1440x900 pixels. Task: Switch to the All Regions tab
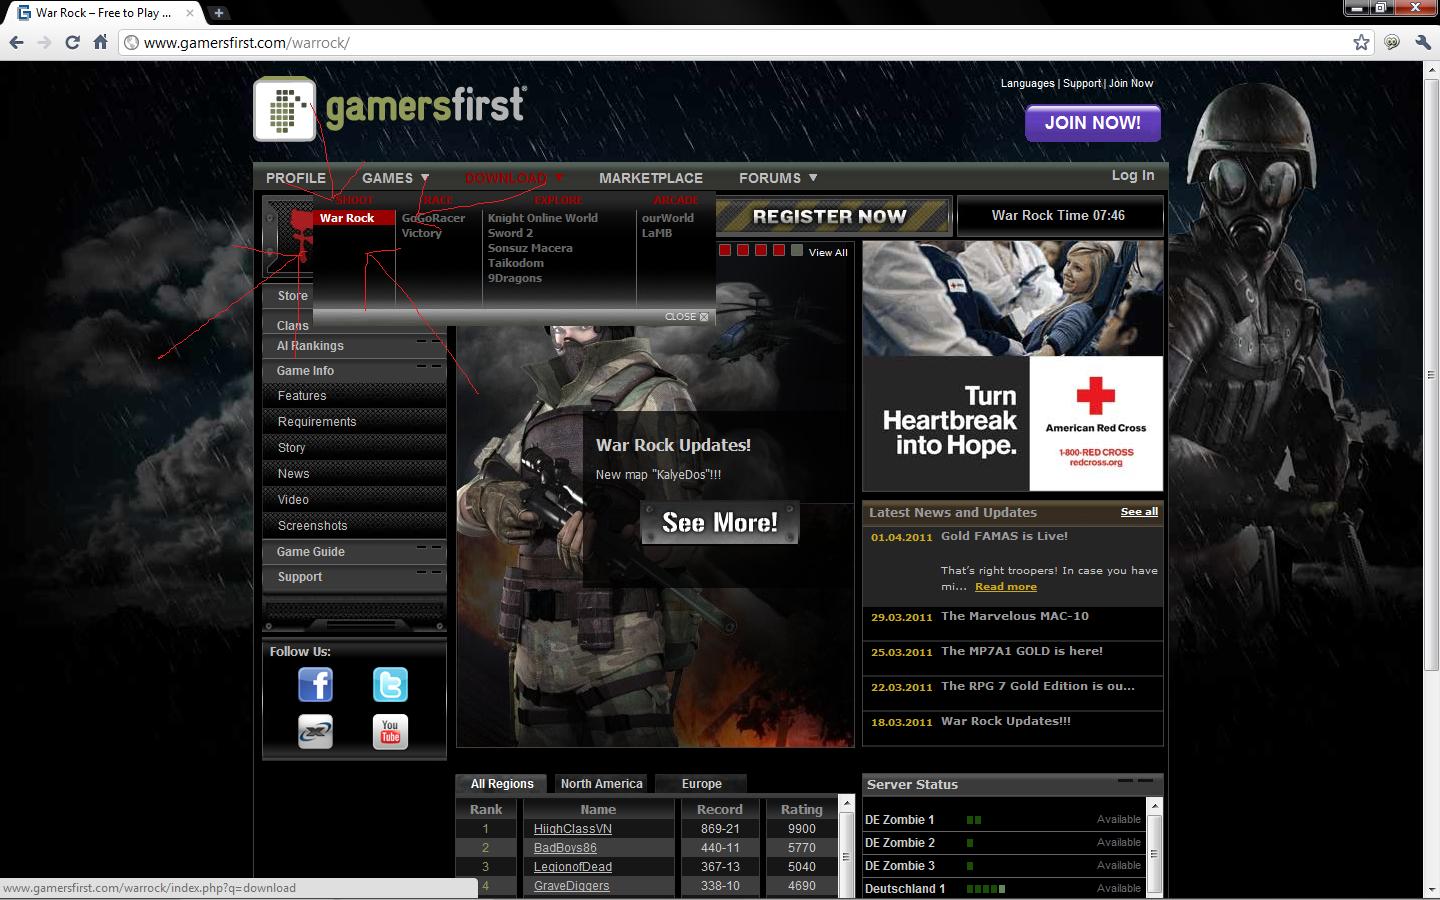tap(502, 784)
